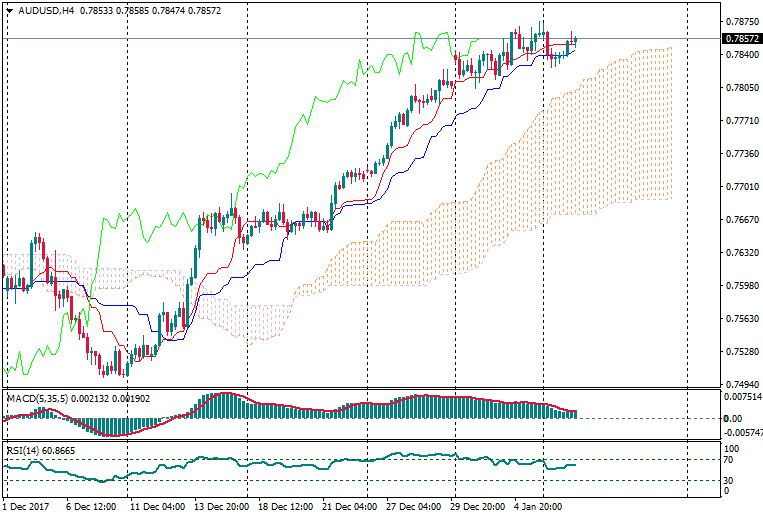The width and height of the screenshot is (763, 518).
Task: Click the MACD(5,35,5) indicator label
Action: tap(37, 398)
